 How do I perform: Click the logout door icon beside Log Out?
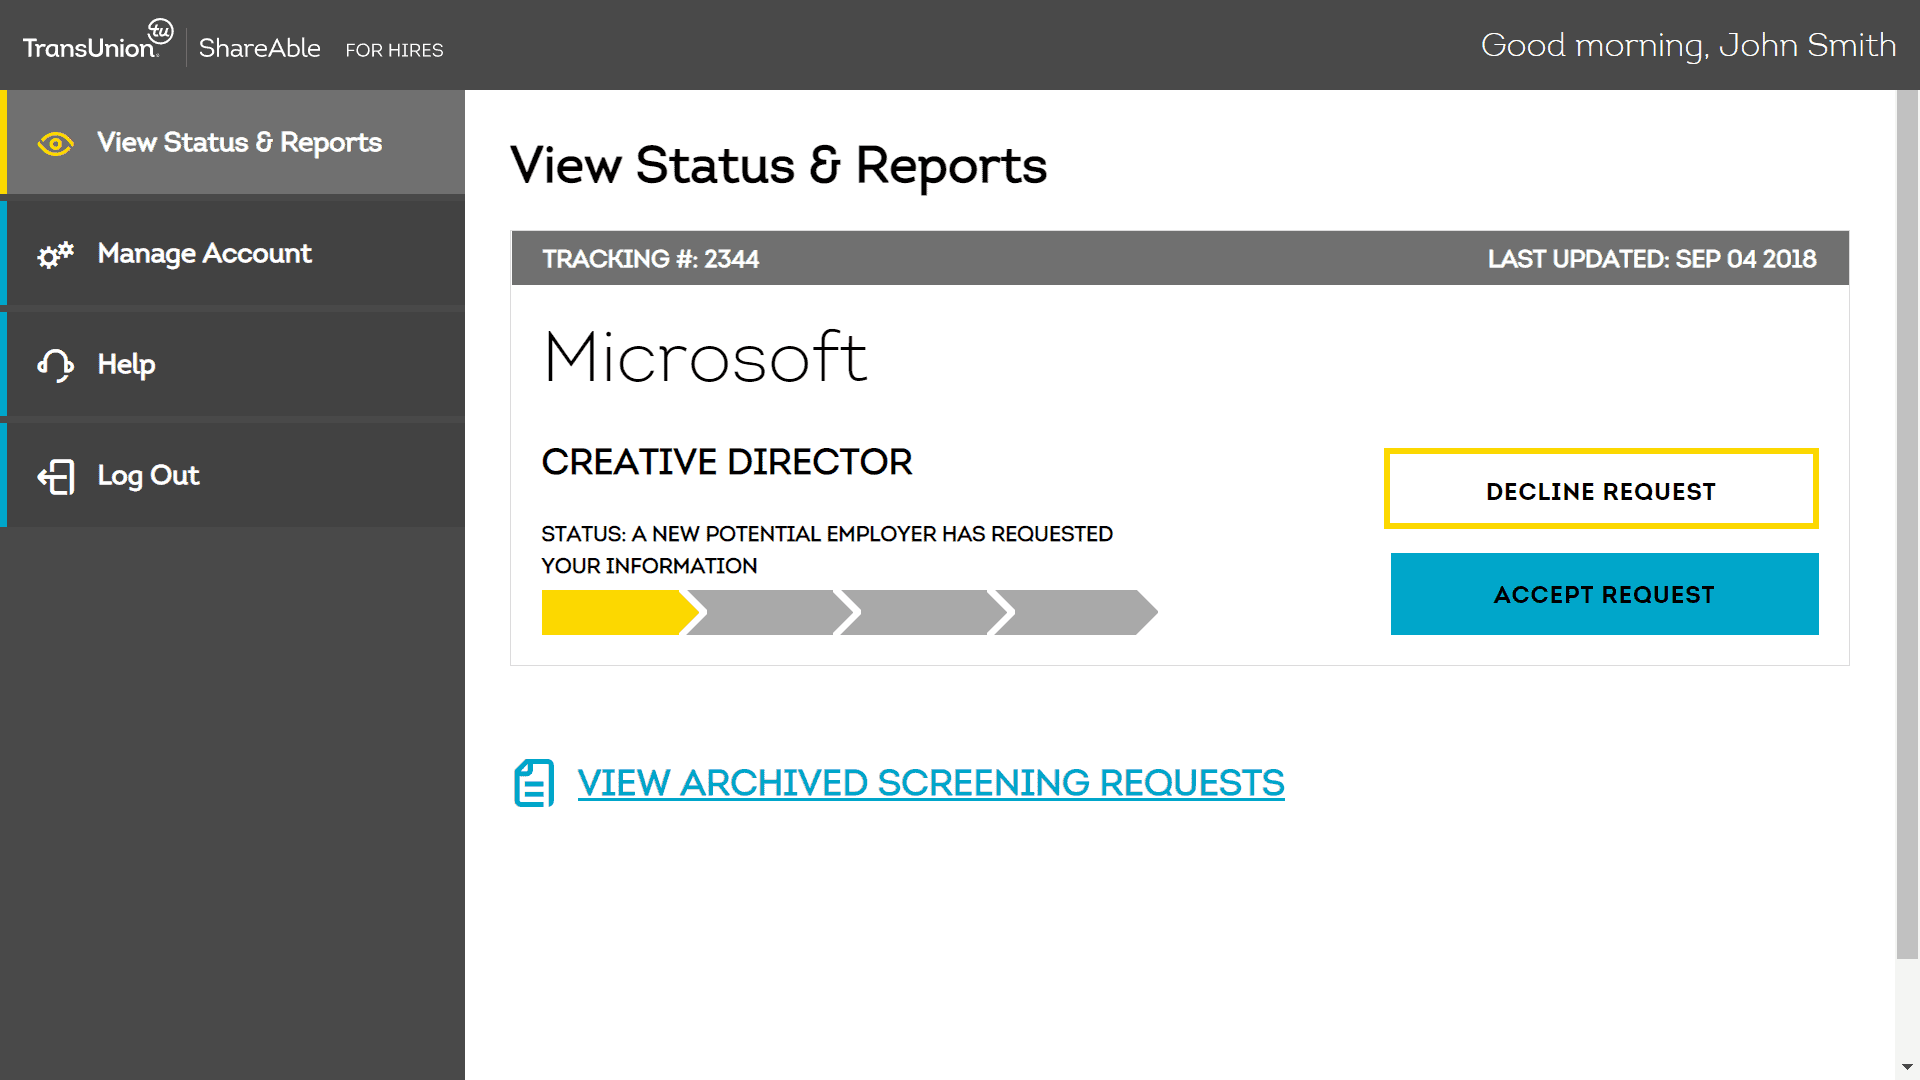[57, 476]
